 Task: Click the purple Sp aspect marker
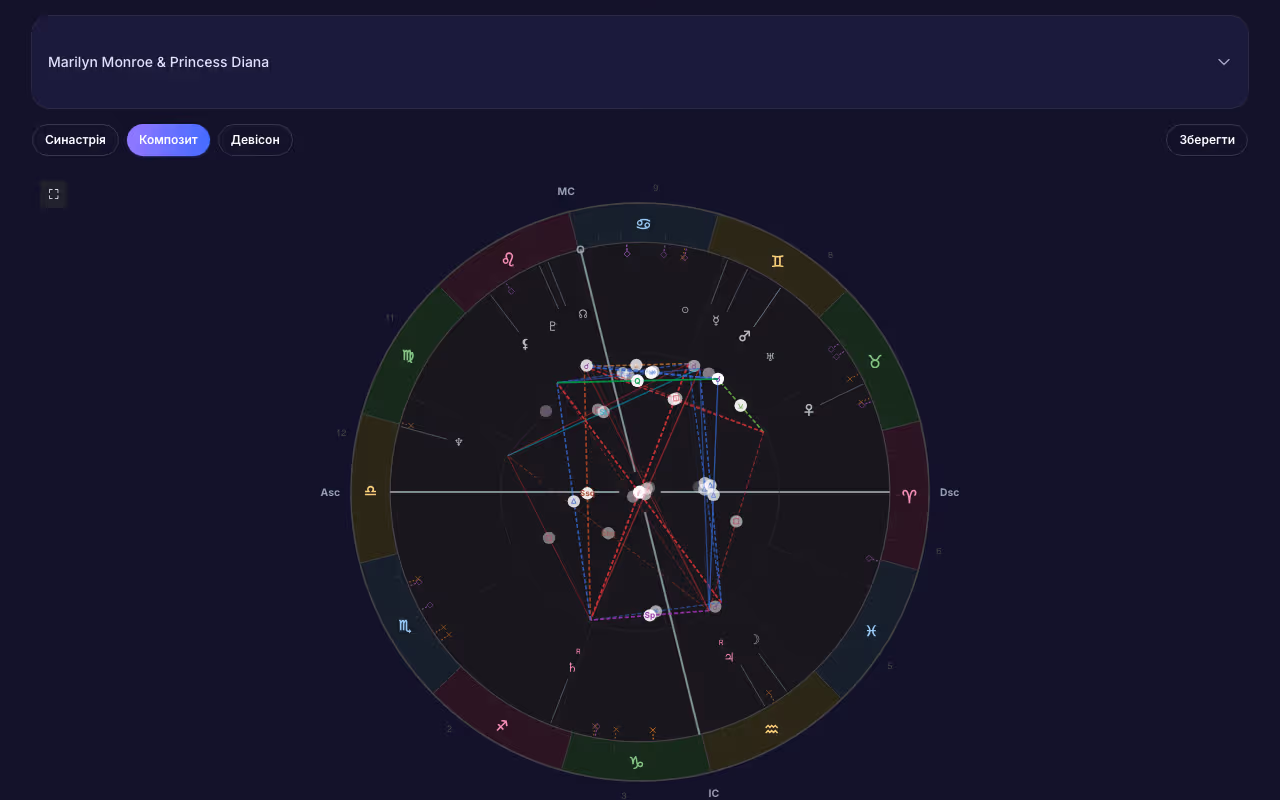point(650,615)
